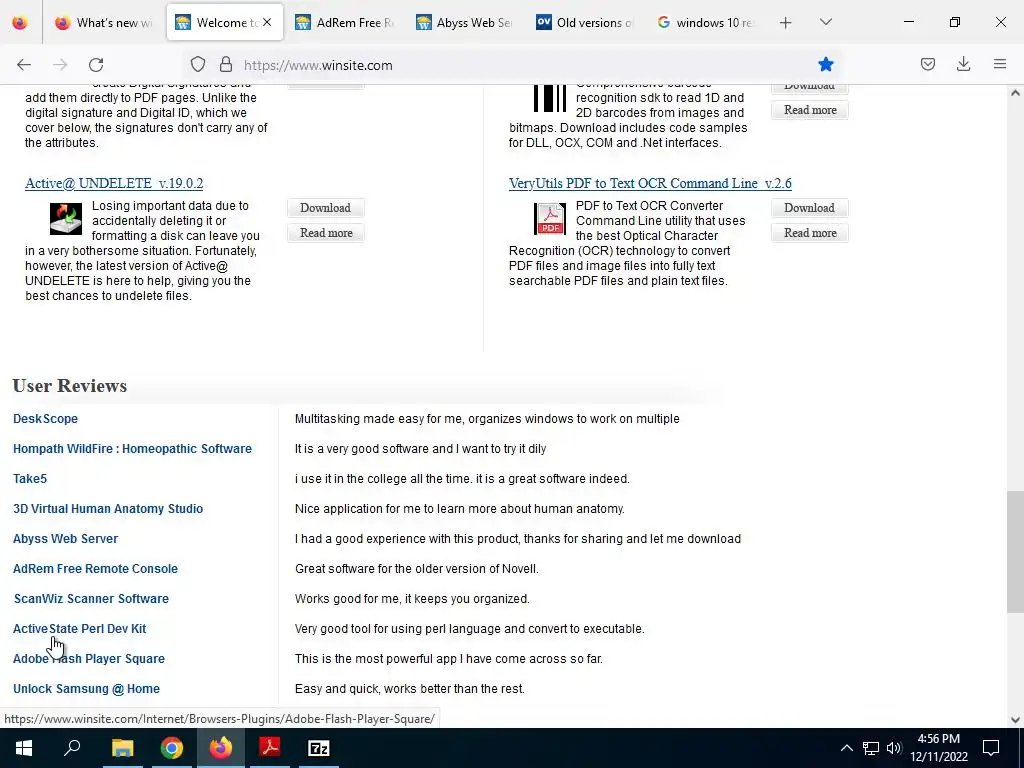
Task: Click the barcode product thumbnail
Action: [x=550, y=99]
